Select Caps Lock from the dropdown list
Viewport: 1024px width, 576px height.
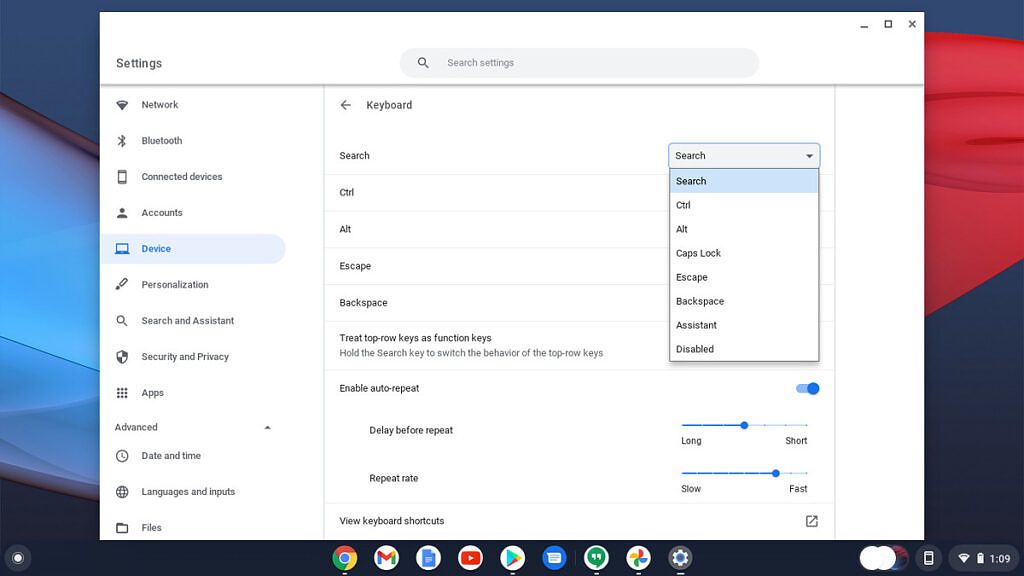pyautogui.click(x=697, y=253)
